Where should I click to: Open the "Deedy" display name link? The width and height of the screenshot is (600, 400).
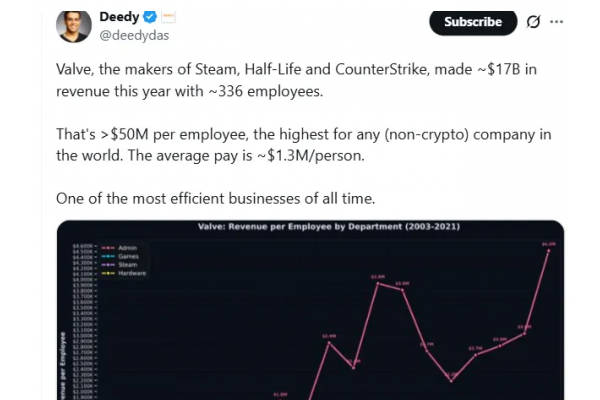click(x=119, y=17)
